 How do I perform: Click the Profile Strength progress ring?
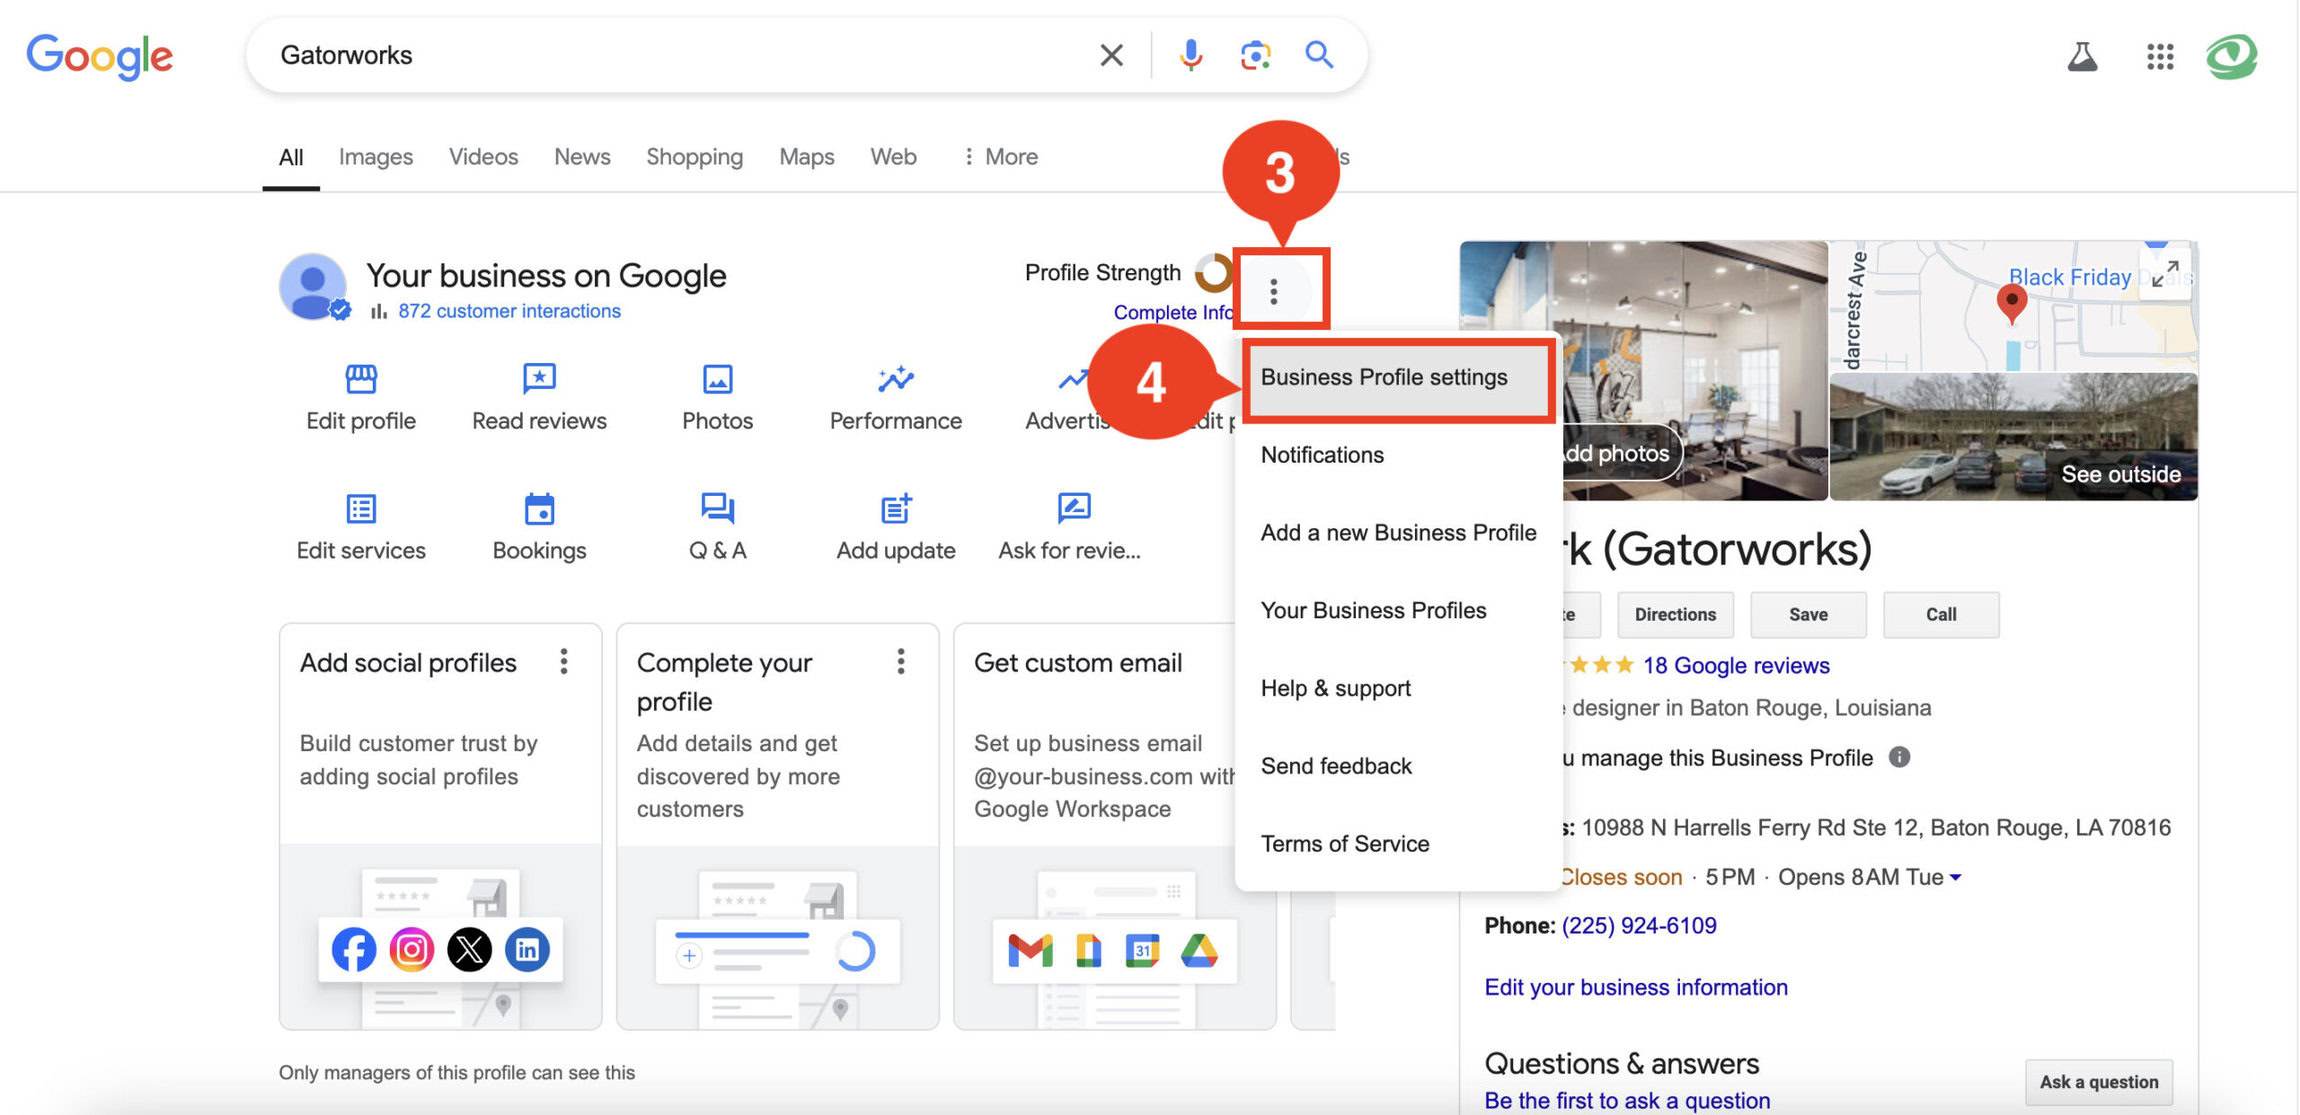pyautogui.click(x=1214, y=272)
